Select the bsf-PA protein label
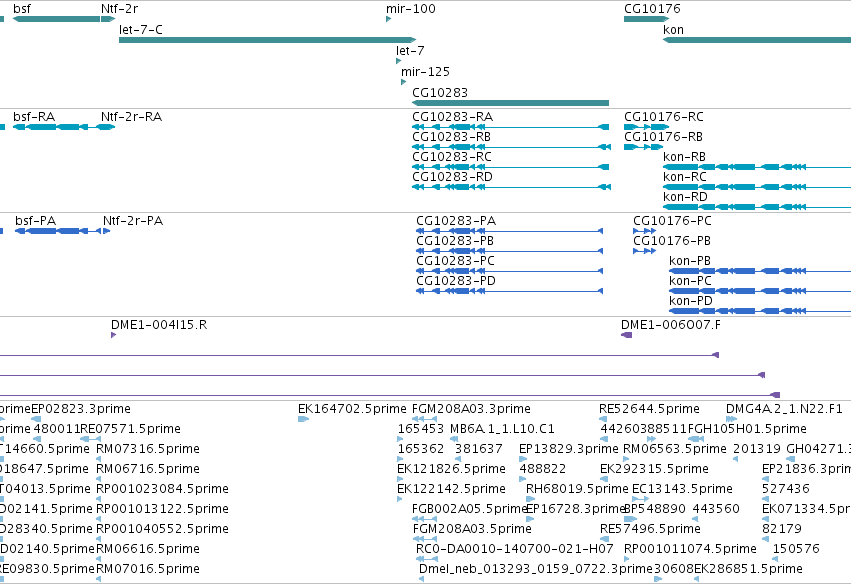Image resolution: width=851 pixels, height=584 pixels. tap(35, 221)
